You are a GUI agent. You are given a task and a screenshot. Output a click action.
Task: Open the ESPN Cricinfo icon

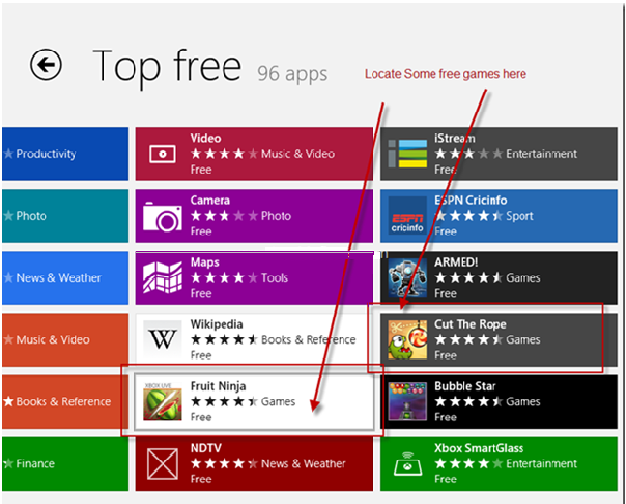click(407, 216)
